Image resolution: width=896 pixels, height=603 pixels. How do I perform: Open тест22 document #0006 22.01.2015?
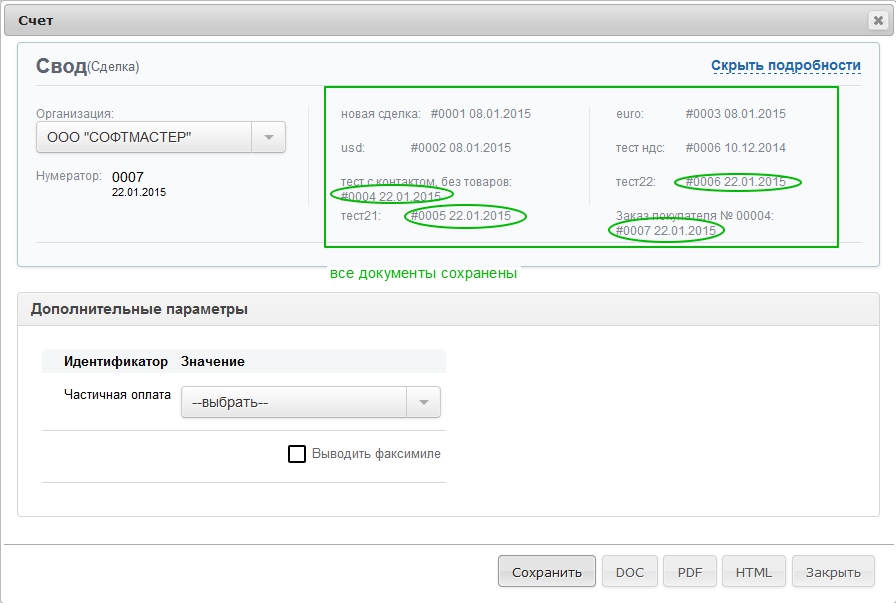point(736,182)
